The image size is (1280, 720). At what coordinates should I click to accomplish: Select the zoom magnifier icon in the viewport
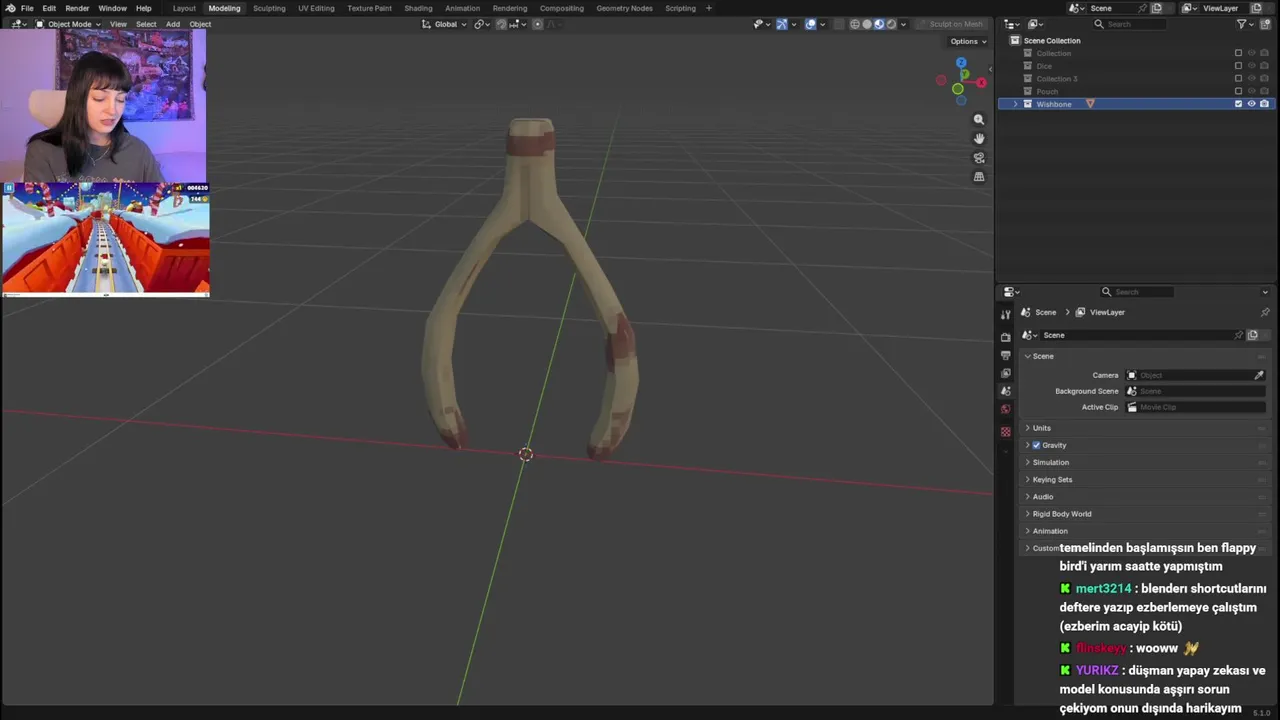pyautogui.click(x=979, y=119)
